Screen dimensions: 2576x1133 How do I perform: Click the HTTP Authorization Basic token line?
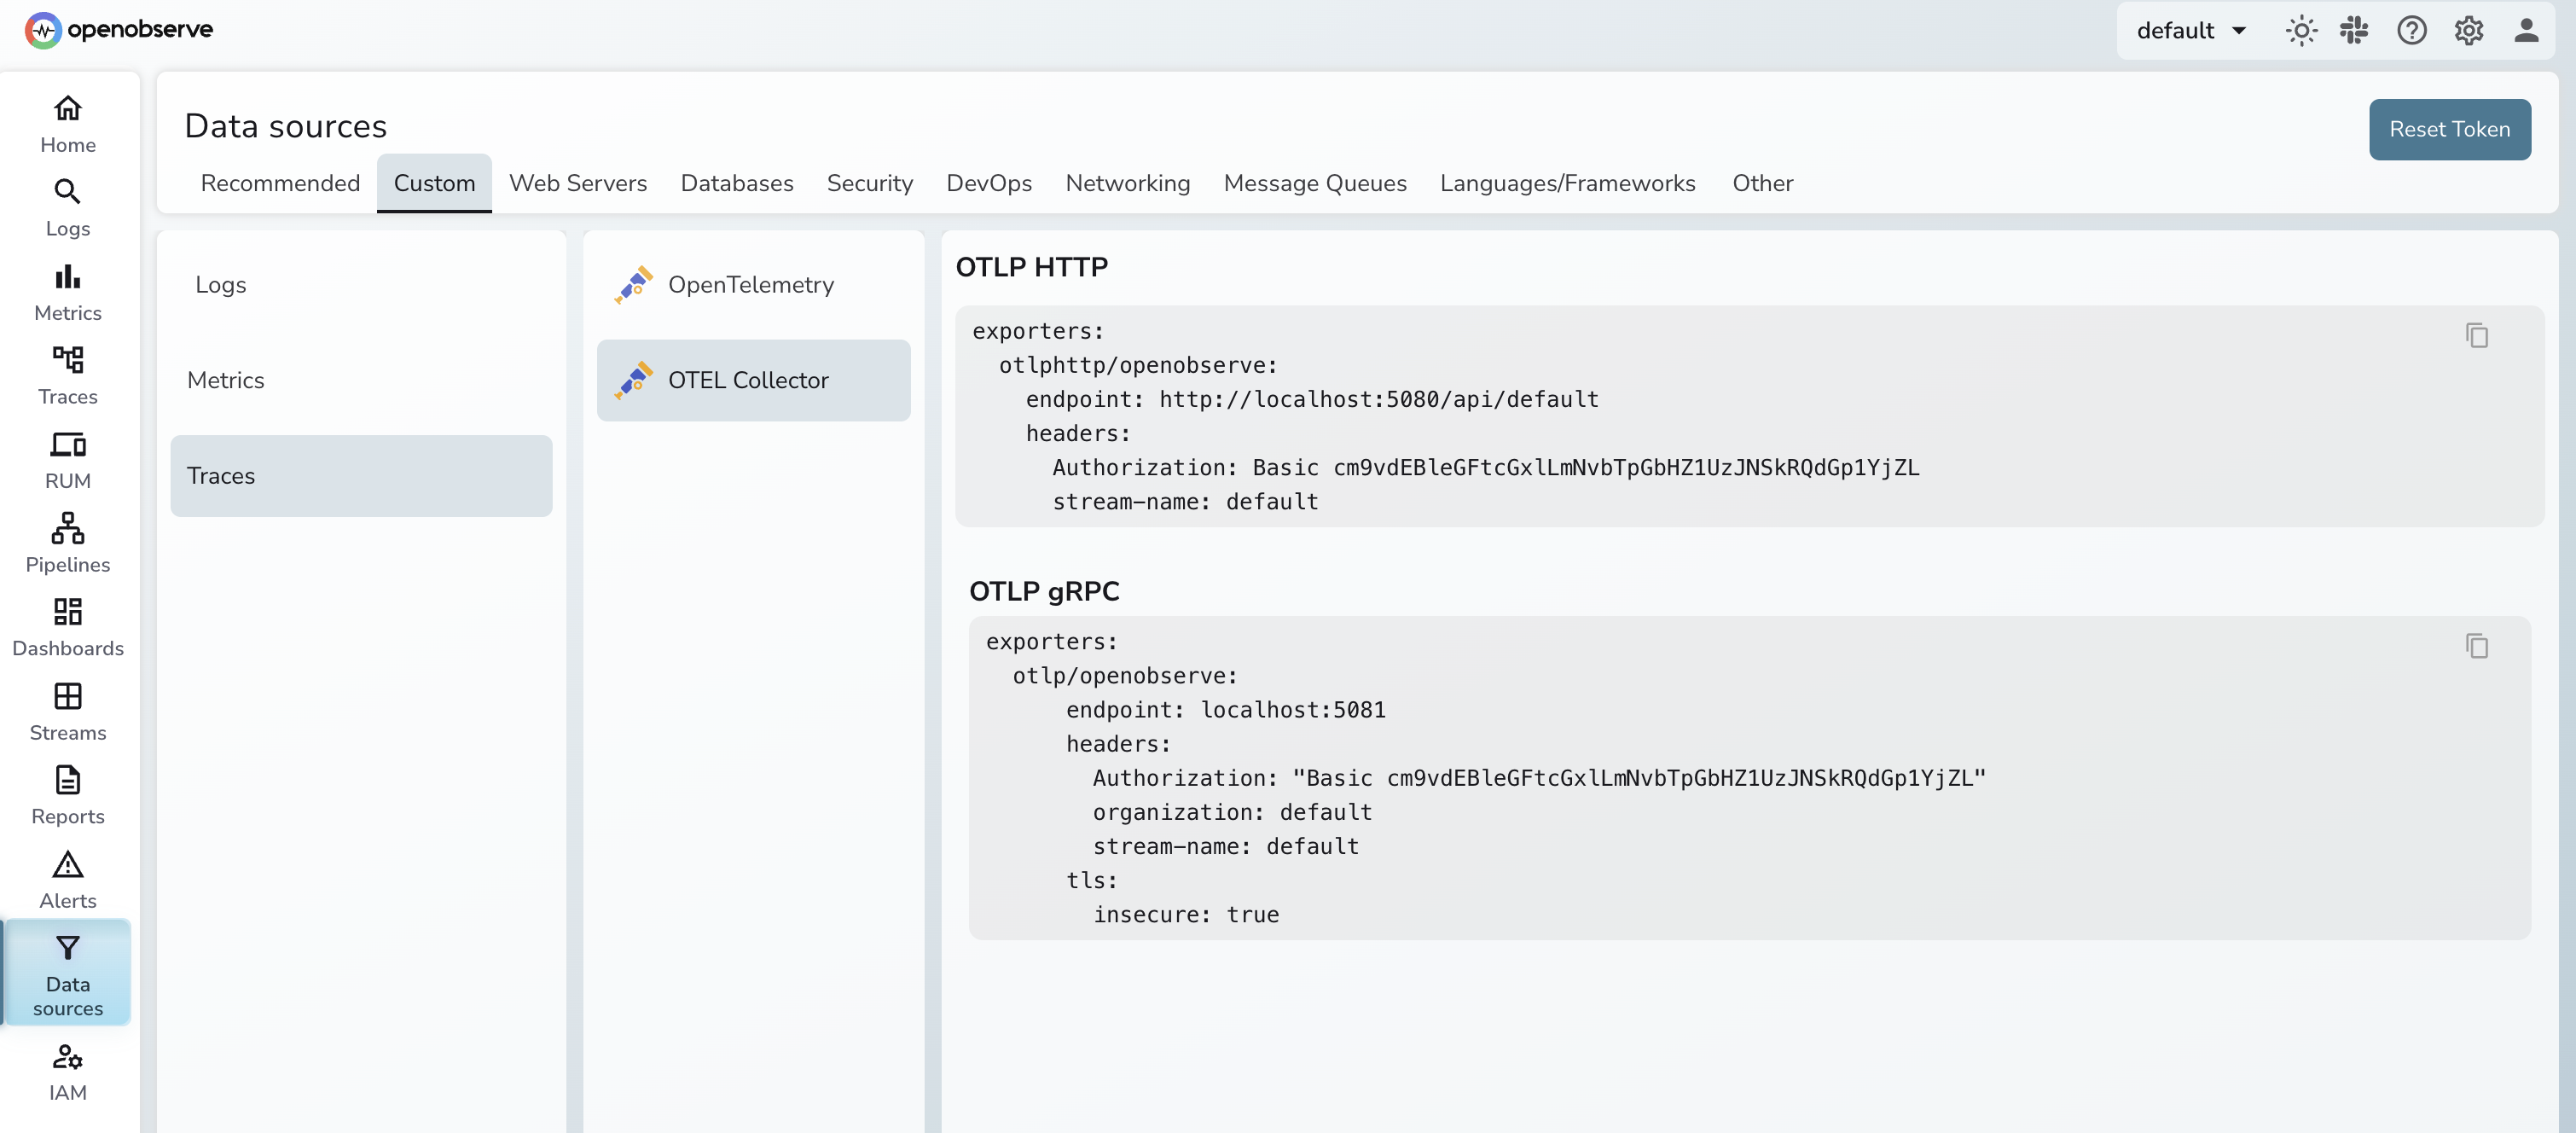pos(1485,467)
